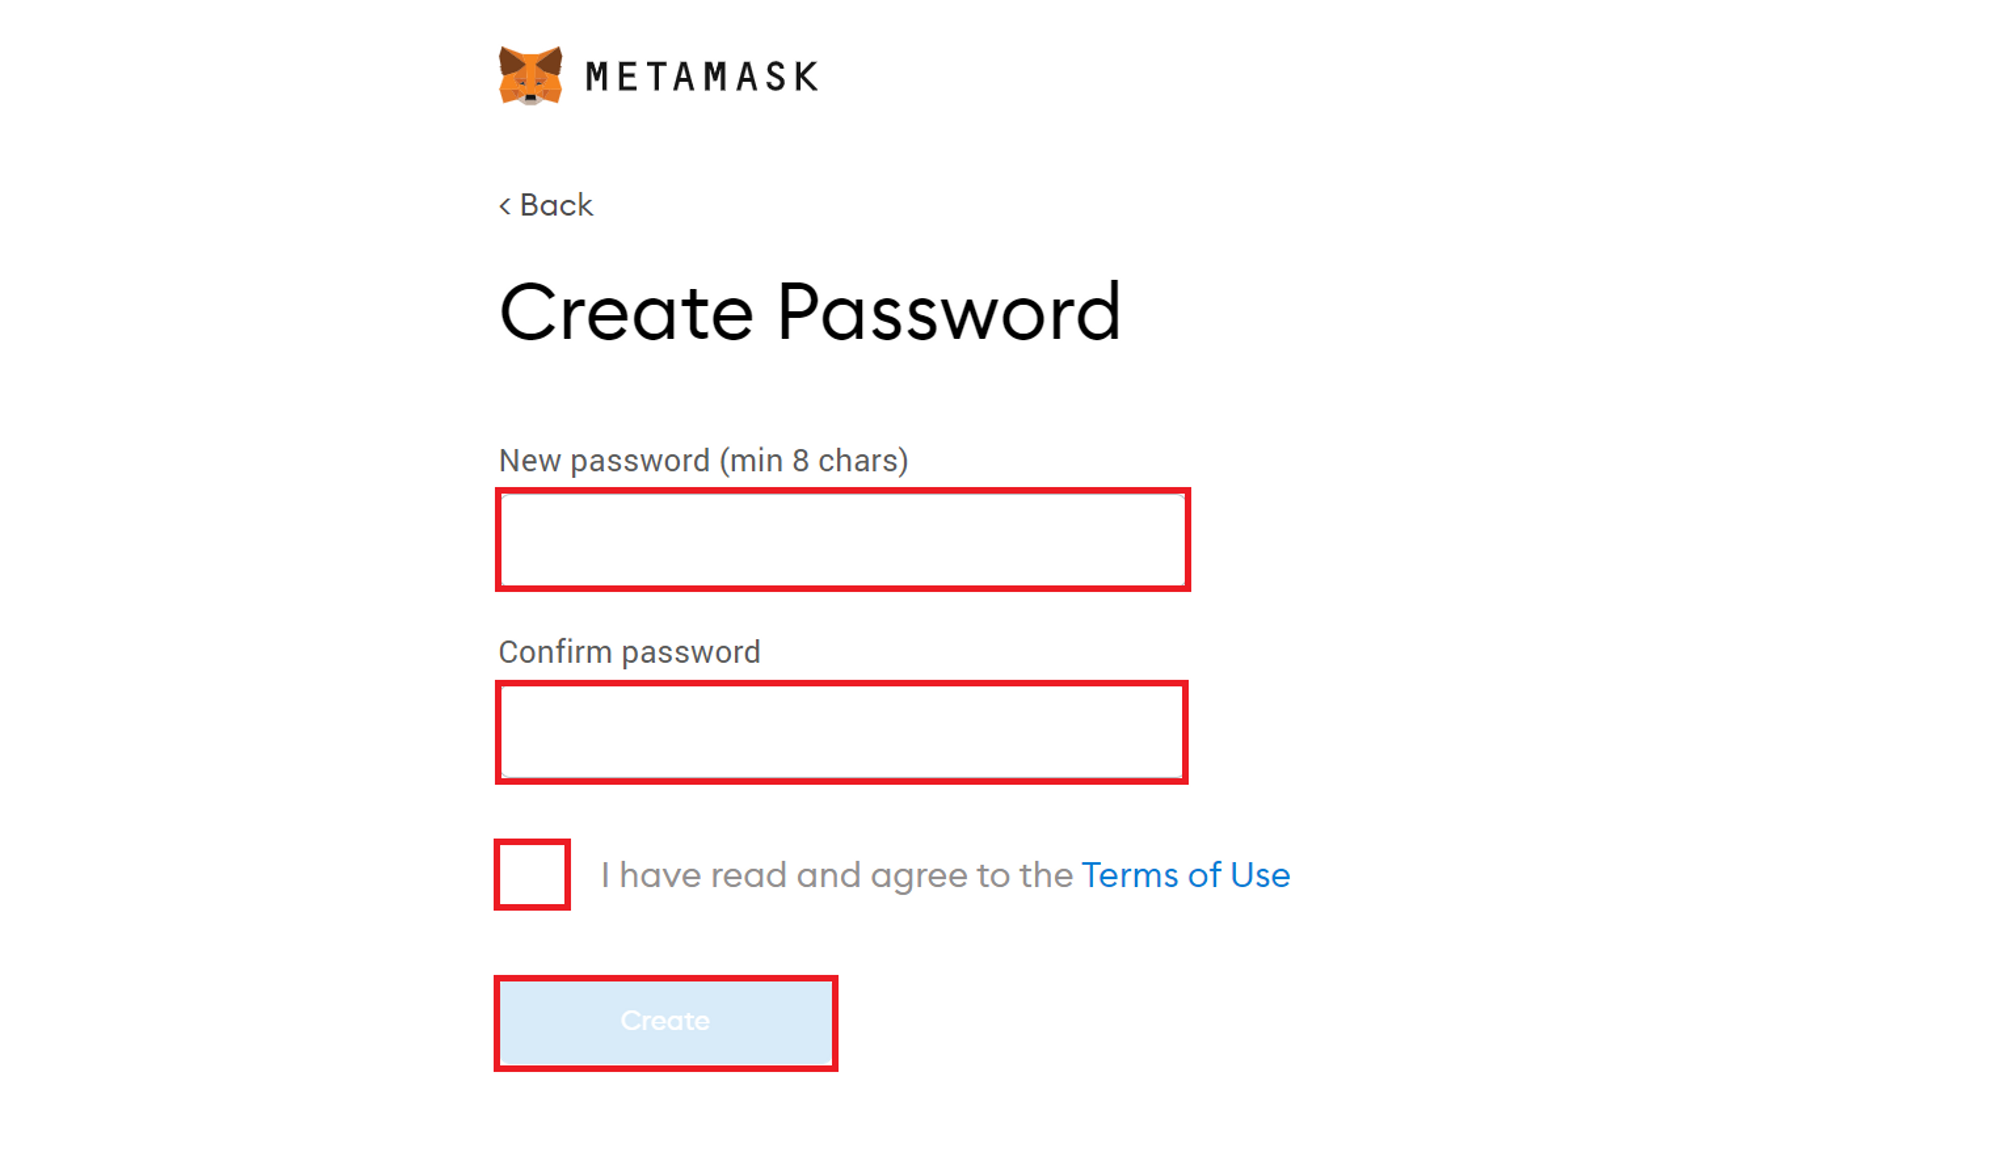
Task: Focus the New password input field
Action: [x=842, y=540]
